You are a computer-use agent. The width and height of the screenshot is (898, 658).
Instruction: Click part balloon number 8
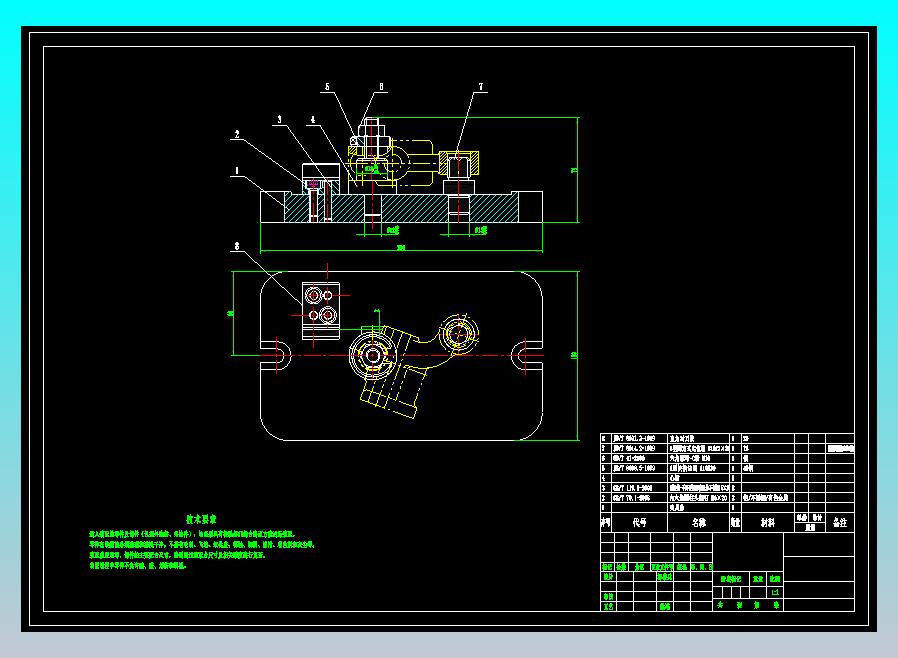[237, 246]
